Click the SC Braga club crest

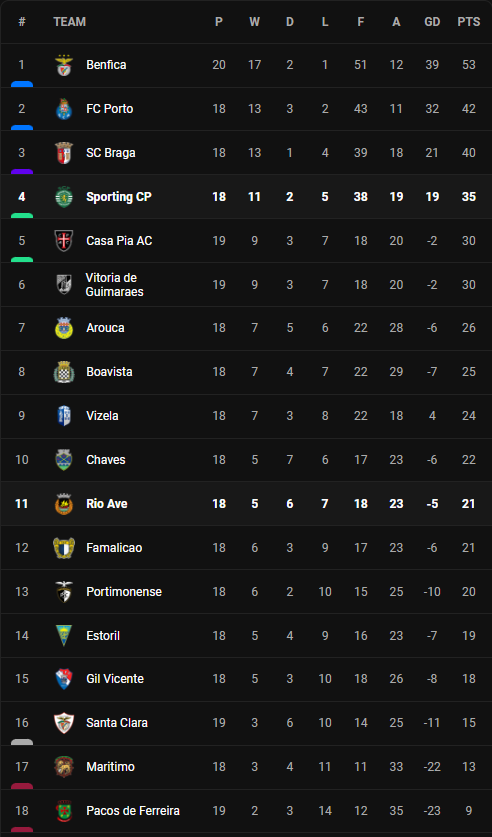64,153
